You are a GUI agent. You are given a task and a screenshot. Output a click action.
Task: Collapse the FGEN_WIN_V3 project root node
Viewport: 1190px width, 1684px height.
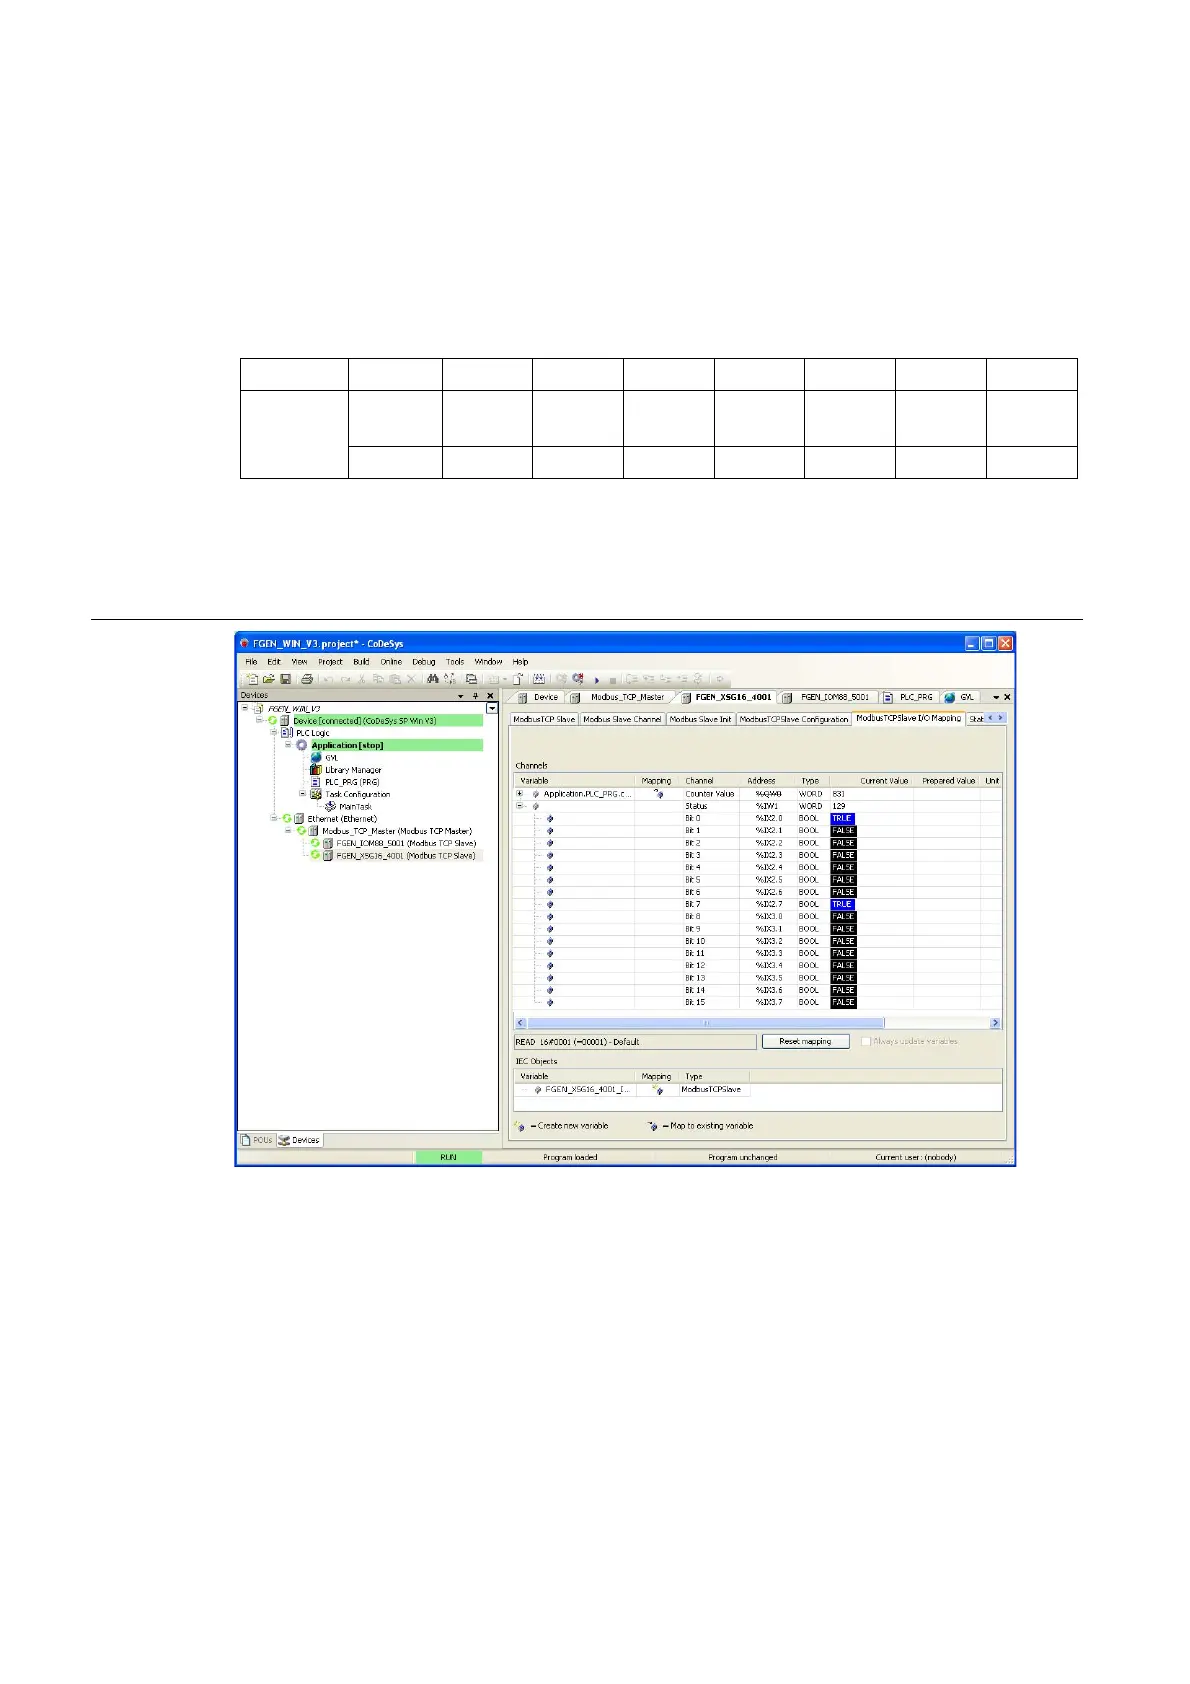[246, 708]
